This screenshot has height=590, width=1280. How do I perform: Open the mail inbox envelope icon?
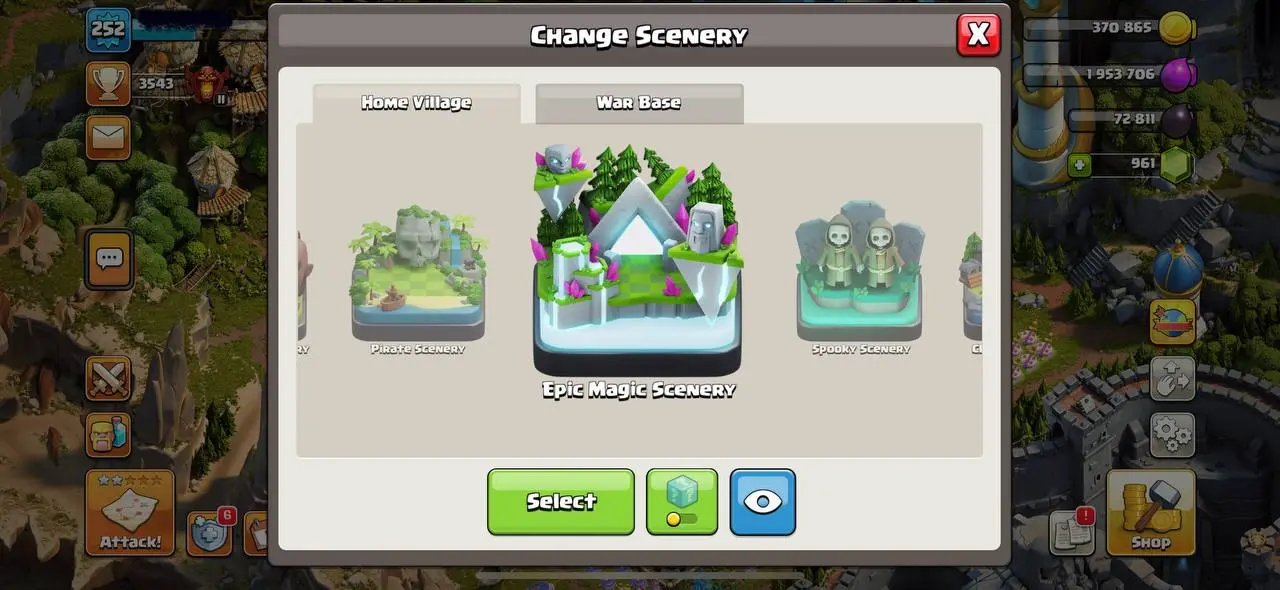(108, 137)
